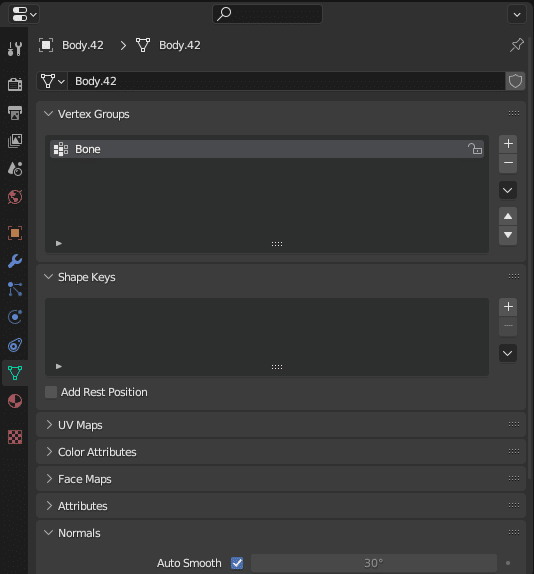This screenshot has width=534, height=574.
Task: Open the Render properties tab
Action: [x=15, y=84]
